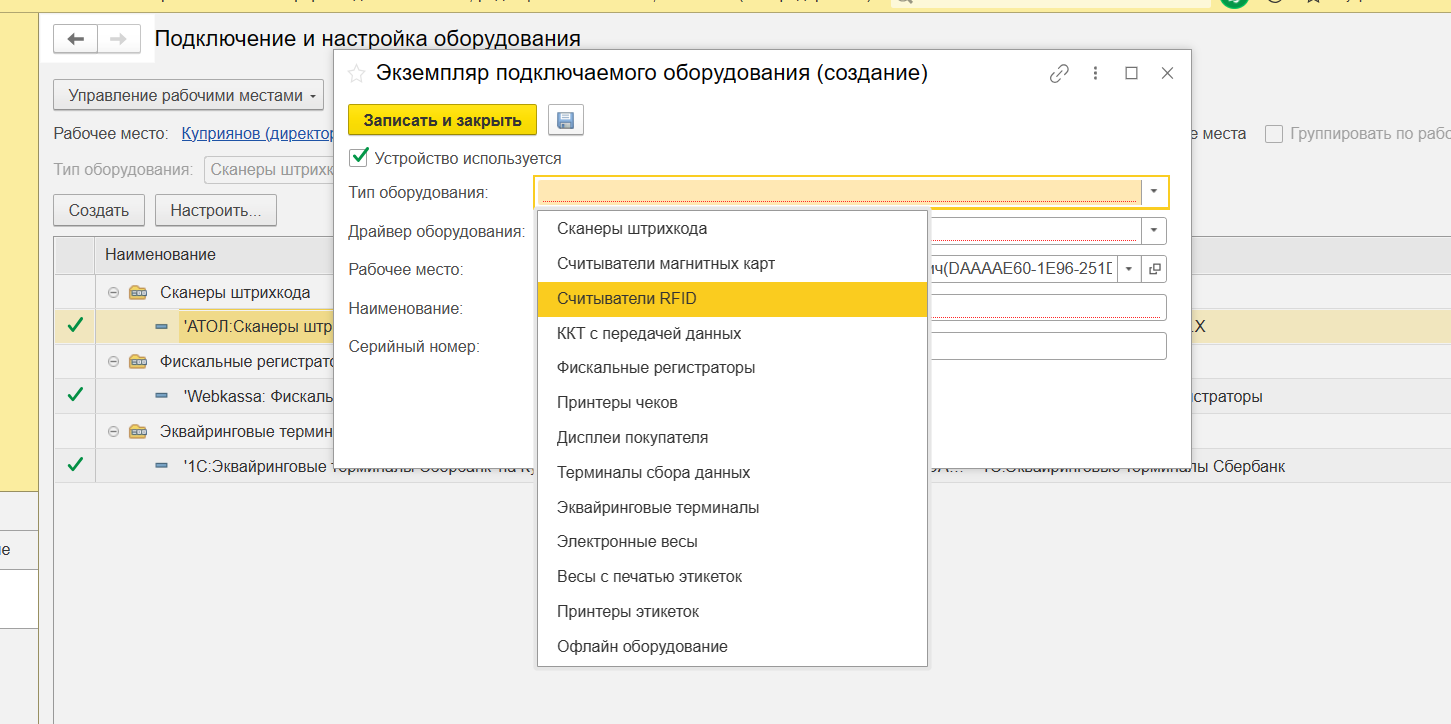This screenshot has height=724, width=1451.
Task: Open the three-dot more options menu
Action: (1096, 73)
